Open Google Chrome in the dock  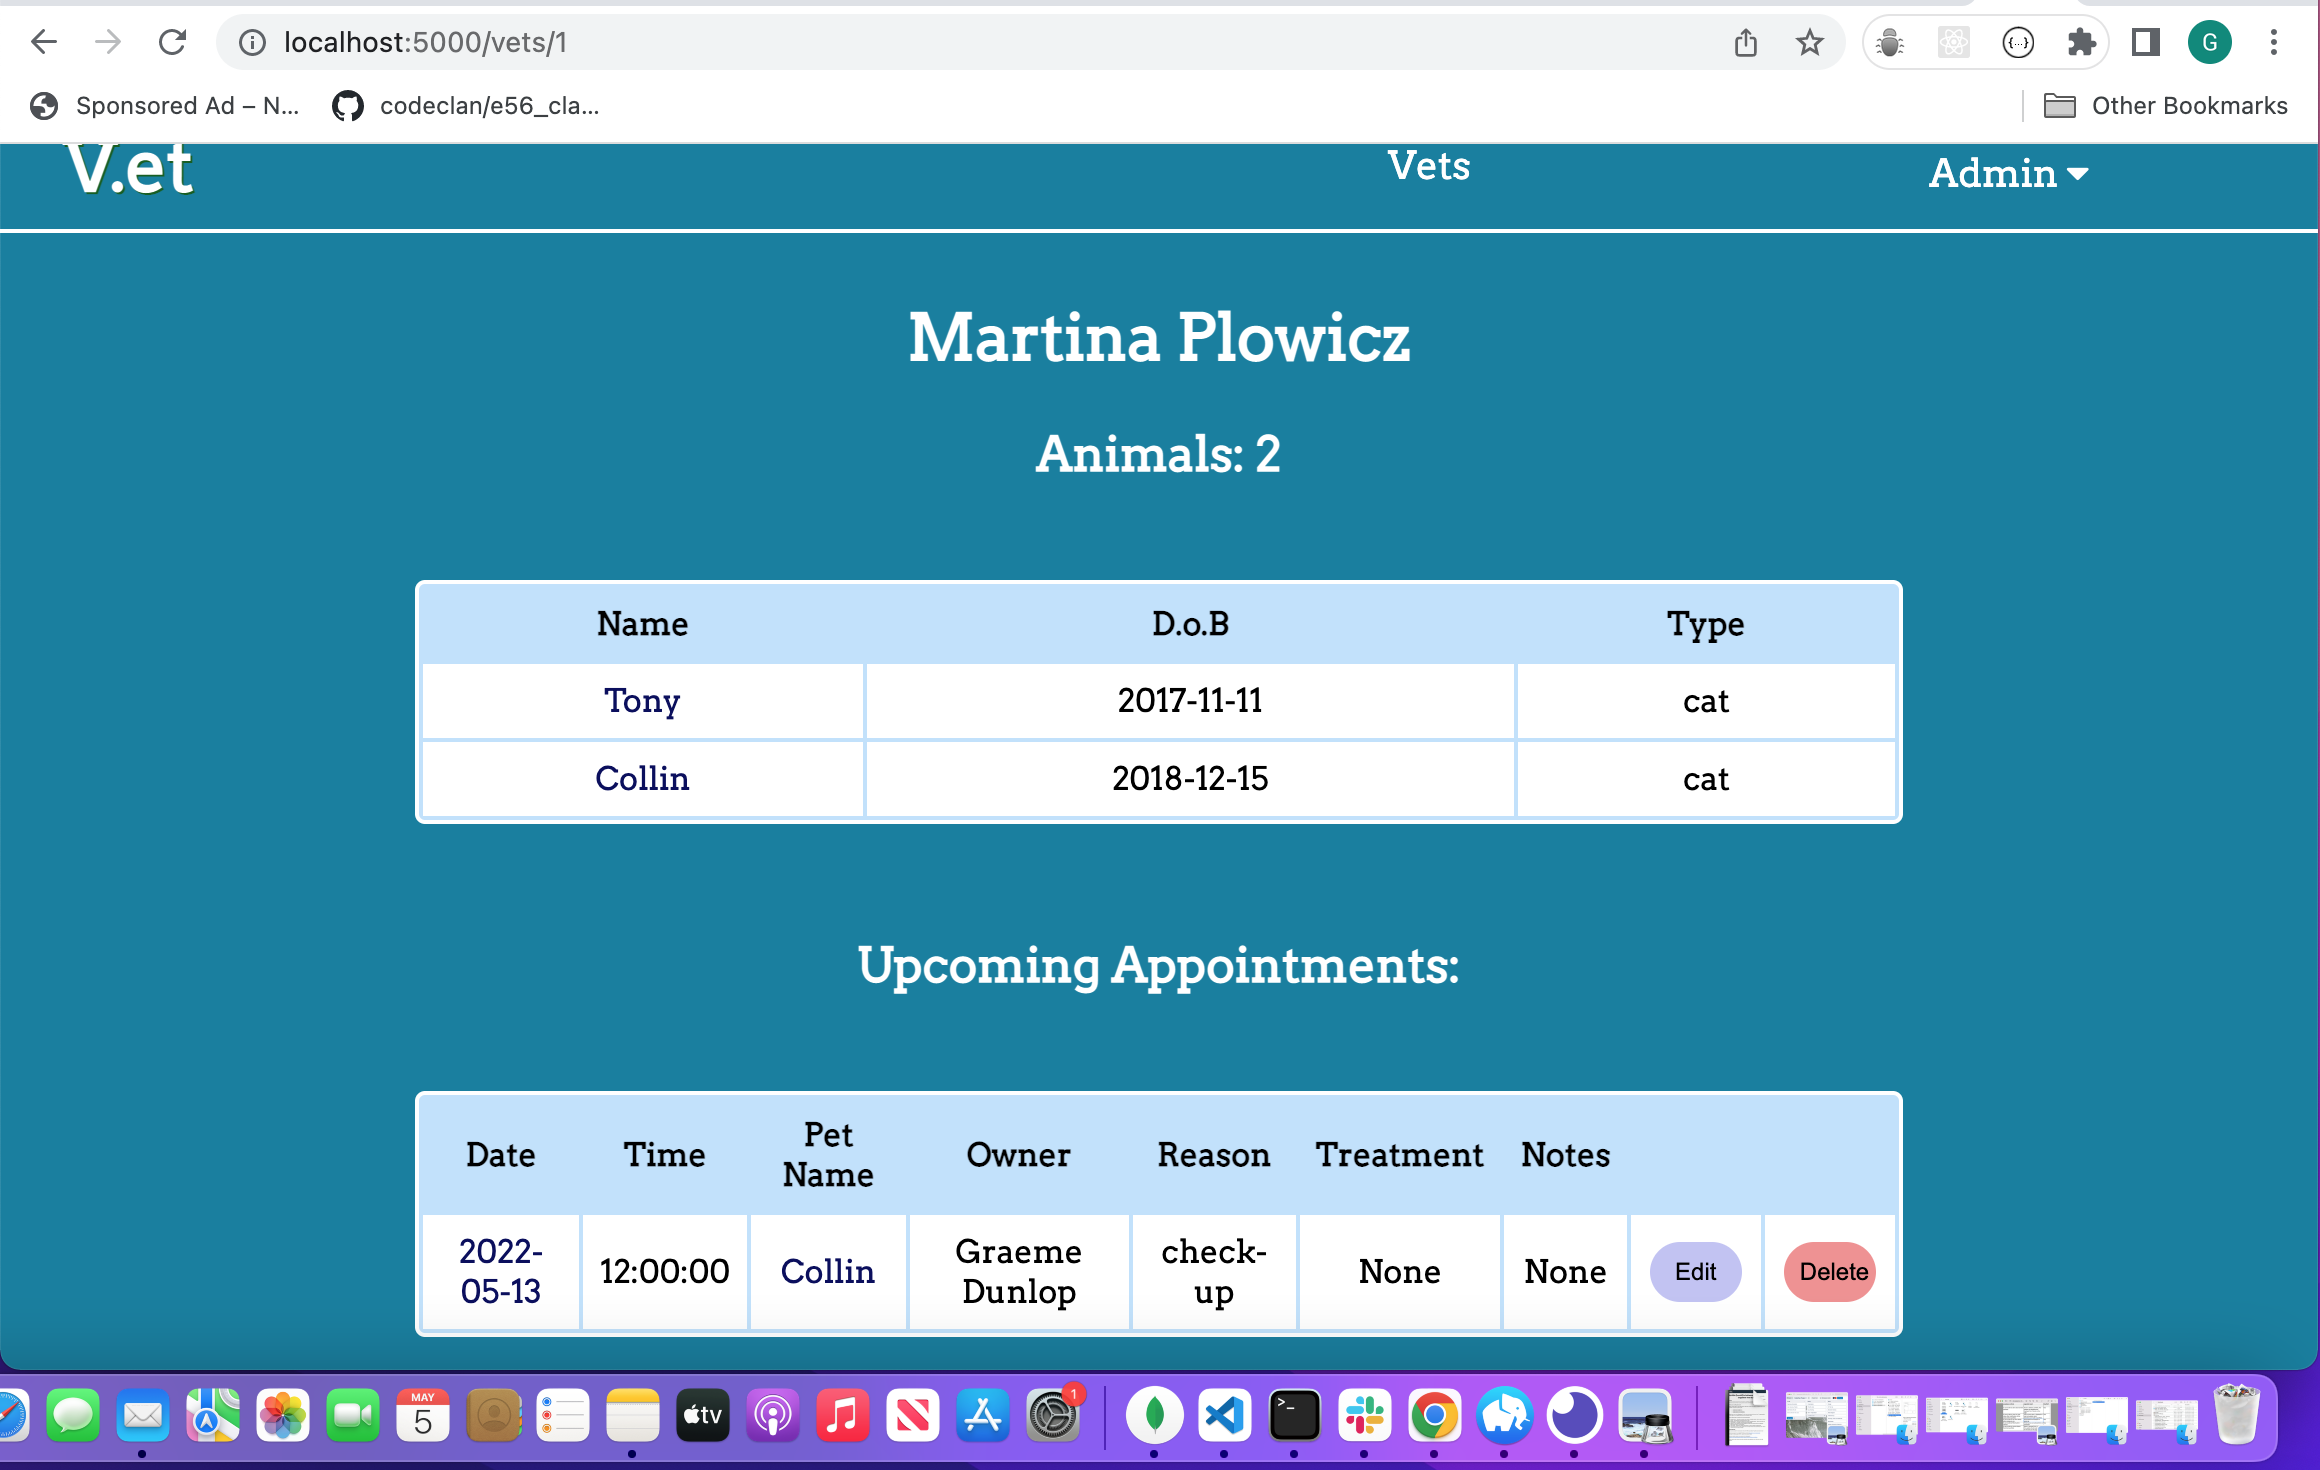coord(1434,1415)
